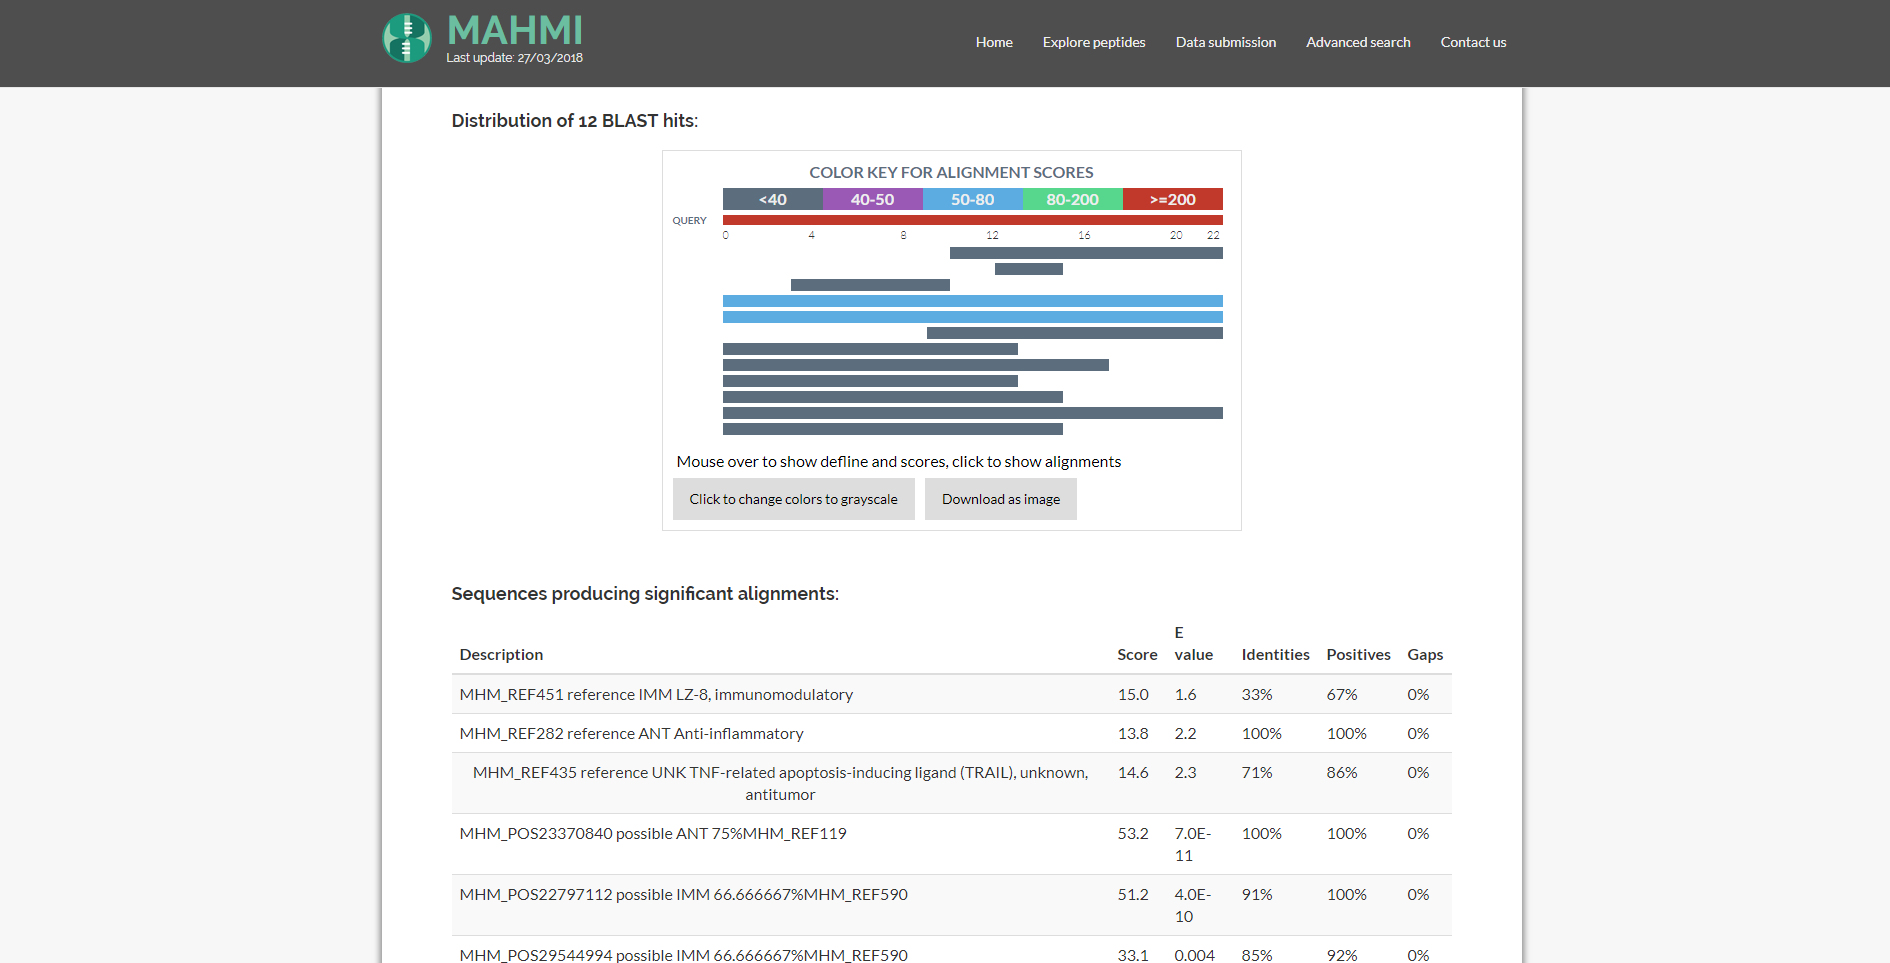The image size is (1890, 963).
Task: Open the Home menu item
Action: [x=993, y=42]
